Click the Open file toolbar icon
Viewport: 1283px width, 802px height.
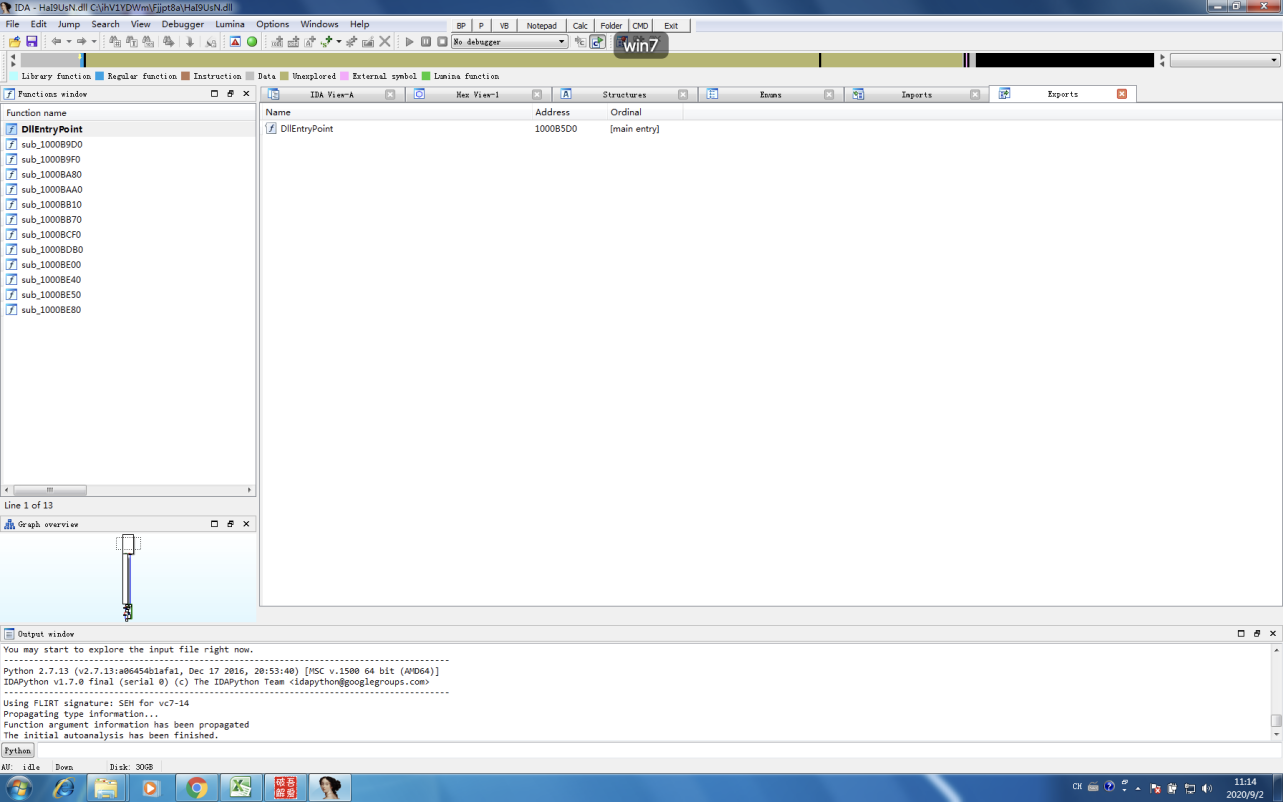coord(15,42)
